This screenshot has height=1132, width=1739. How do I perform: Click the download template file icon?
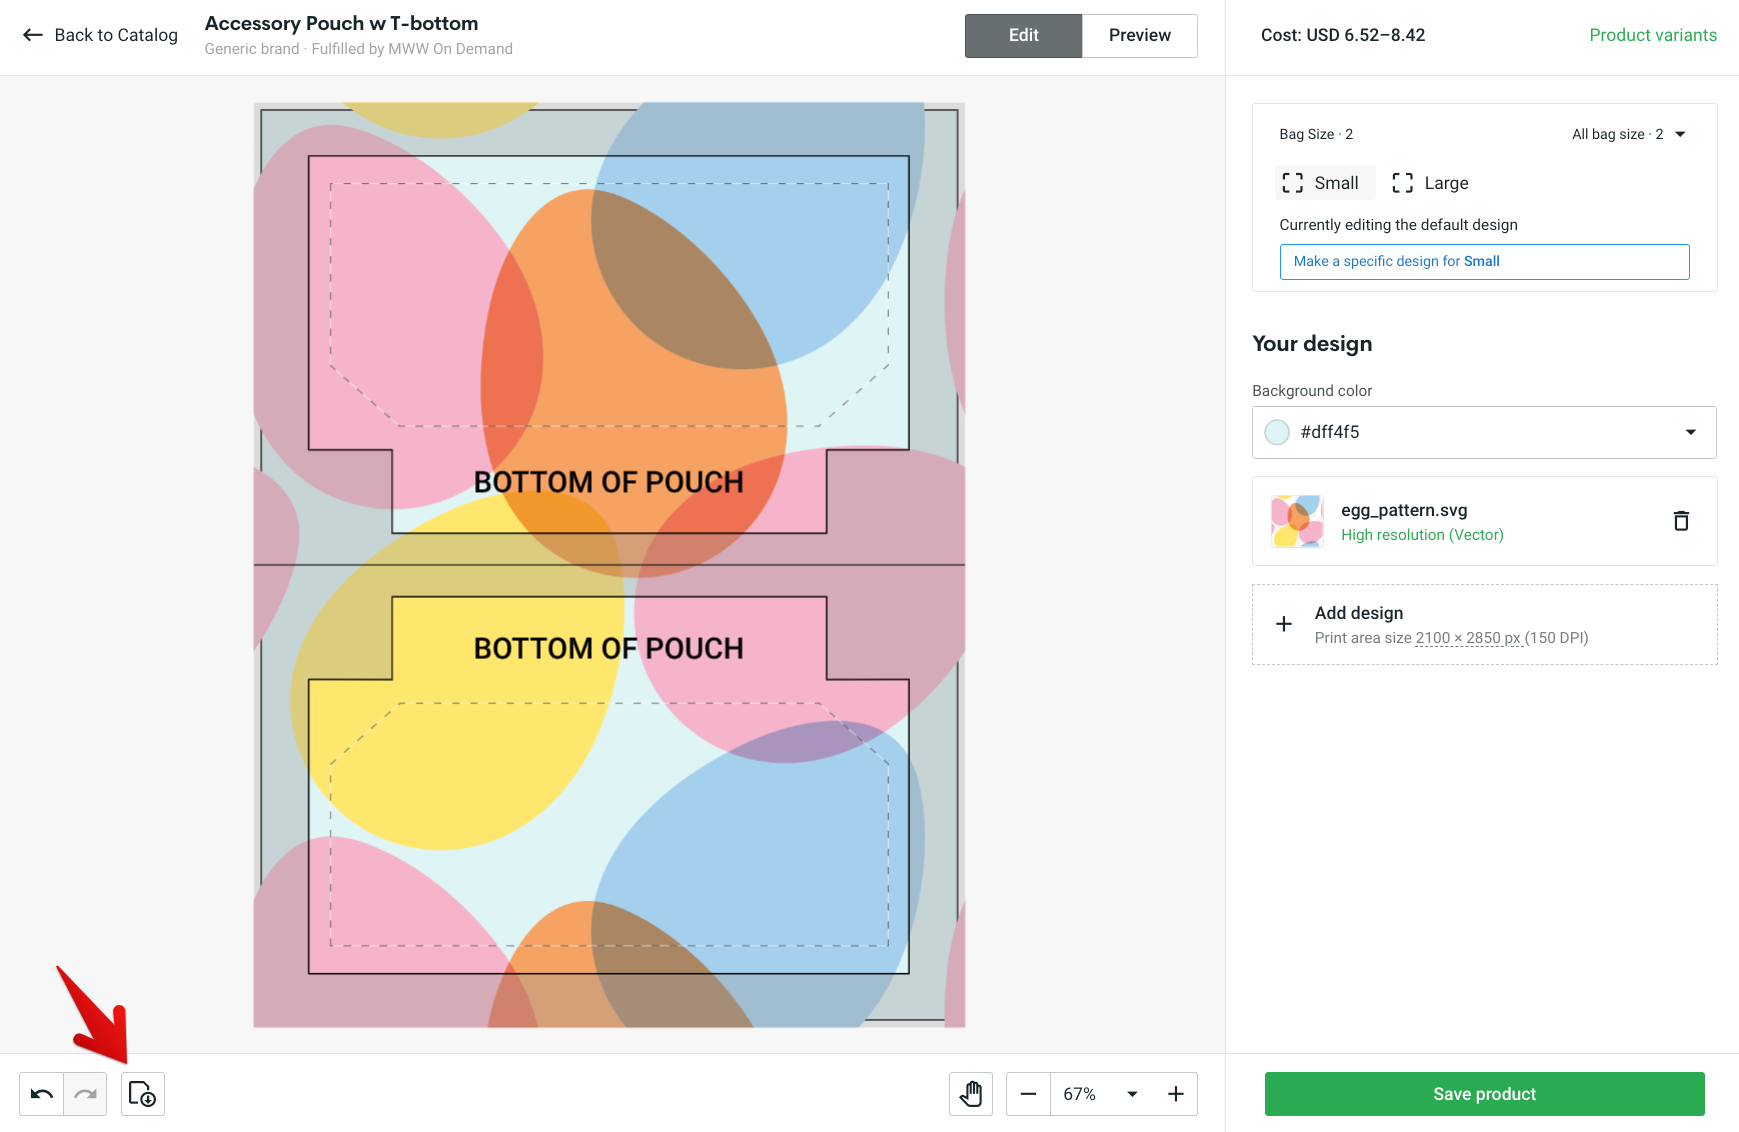143,1094
